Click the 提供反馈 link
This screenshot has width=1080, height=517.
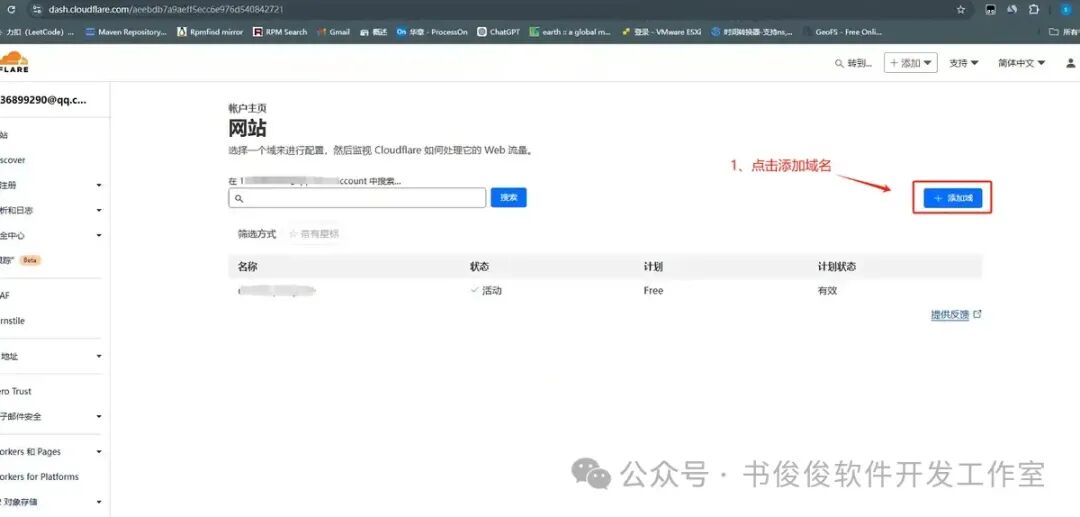pyautogui.click(x=950, y=315)
